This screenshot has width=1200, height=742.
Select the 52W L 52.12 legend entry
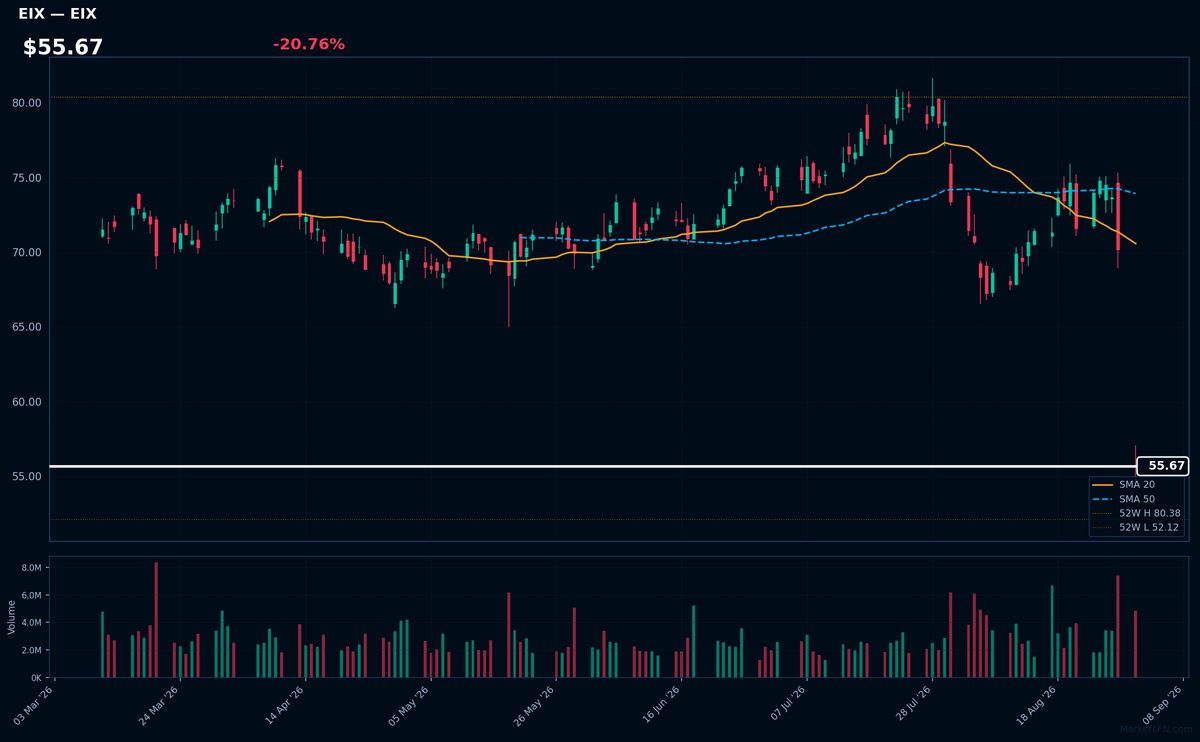(1138, 527)
